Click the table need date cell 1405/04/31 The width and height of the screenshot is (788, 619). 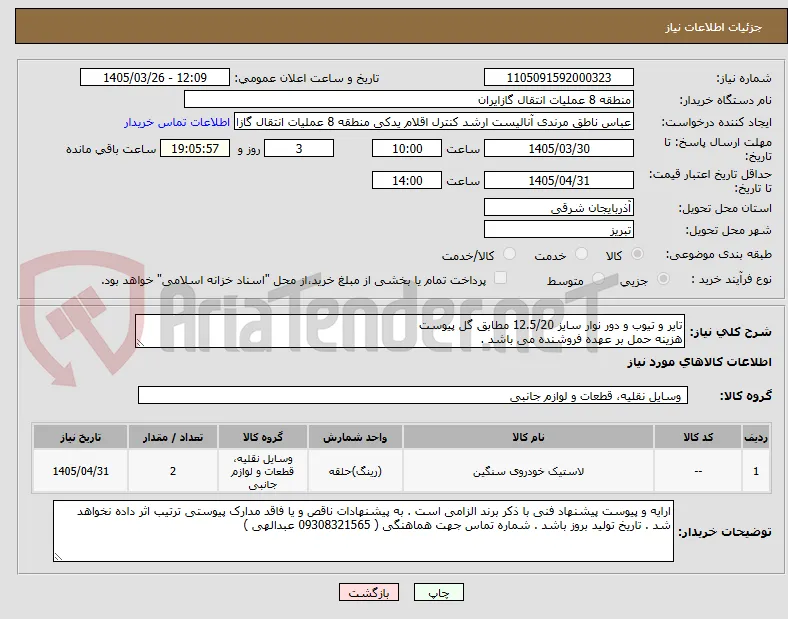tap(80, 471)
